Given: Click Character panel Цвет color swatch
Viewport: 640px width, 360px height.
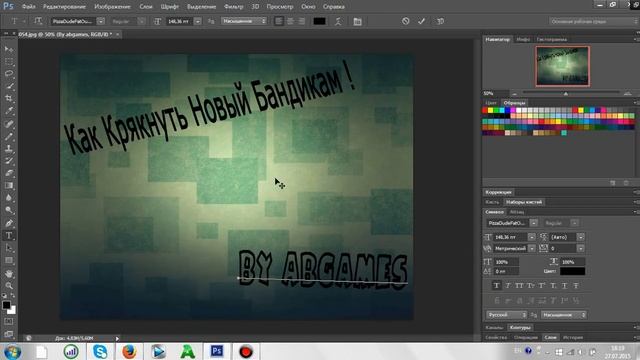Looking at the screenshot, I should click(x=572, y=271).
